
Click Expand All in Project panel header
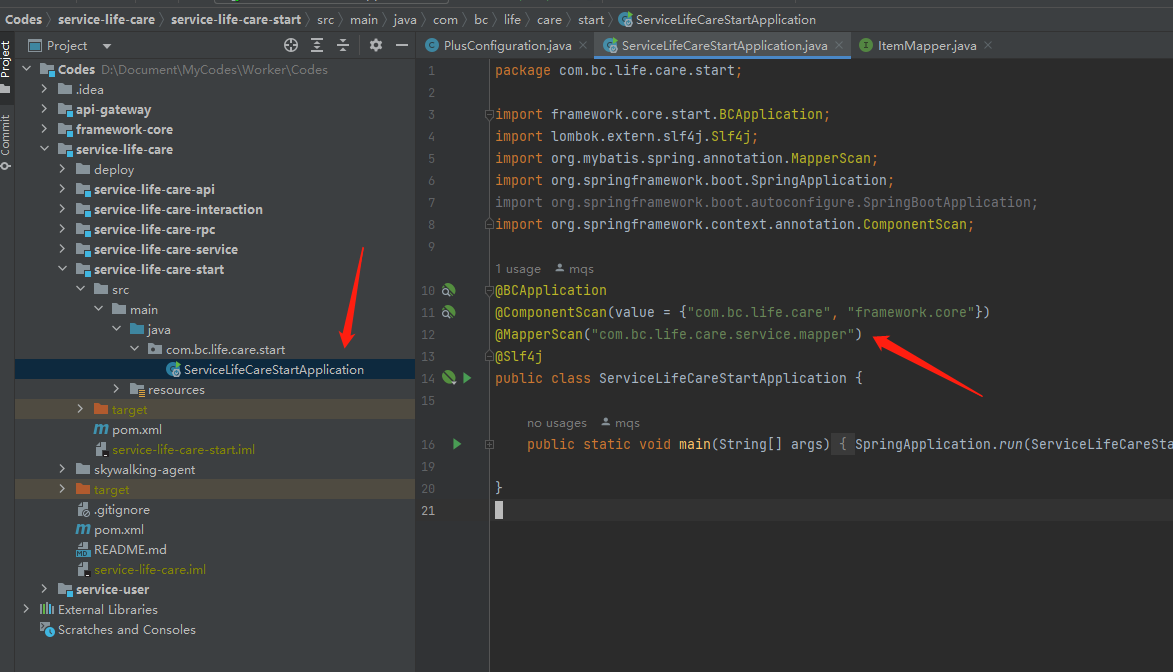point(317,46)
